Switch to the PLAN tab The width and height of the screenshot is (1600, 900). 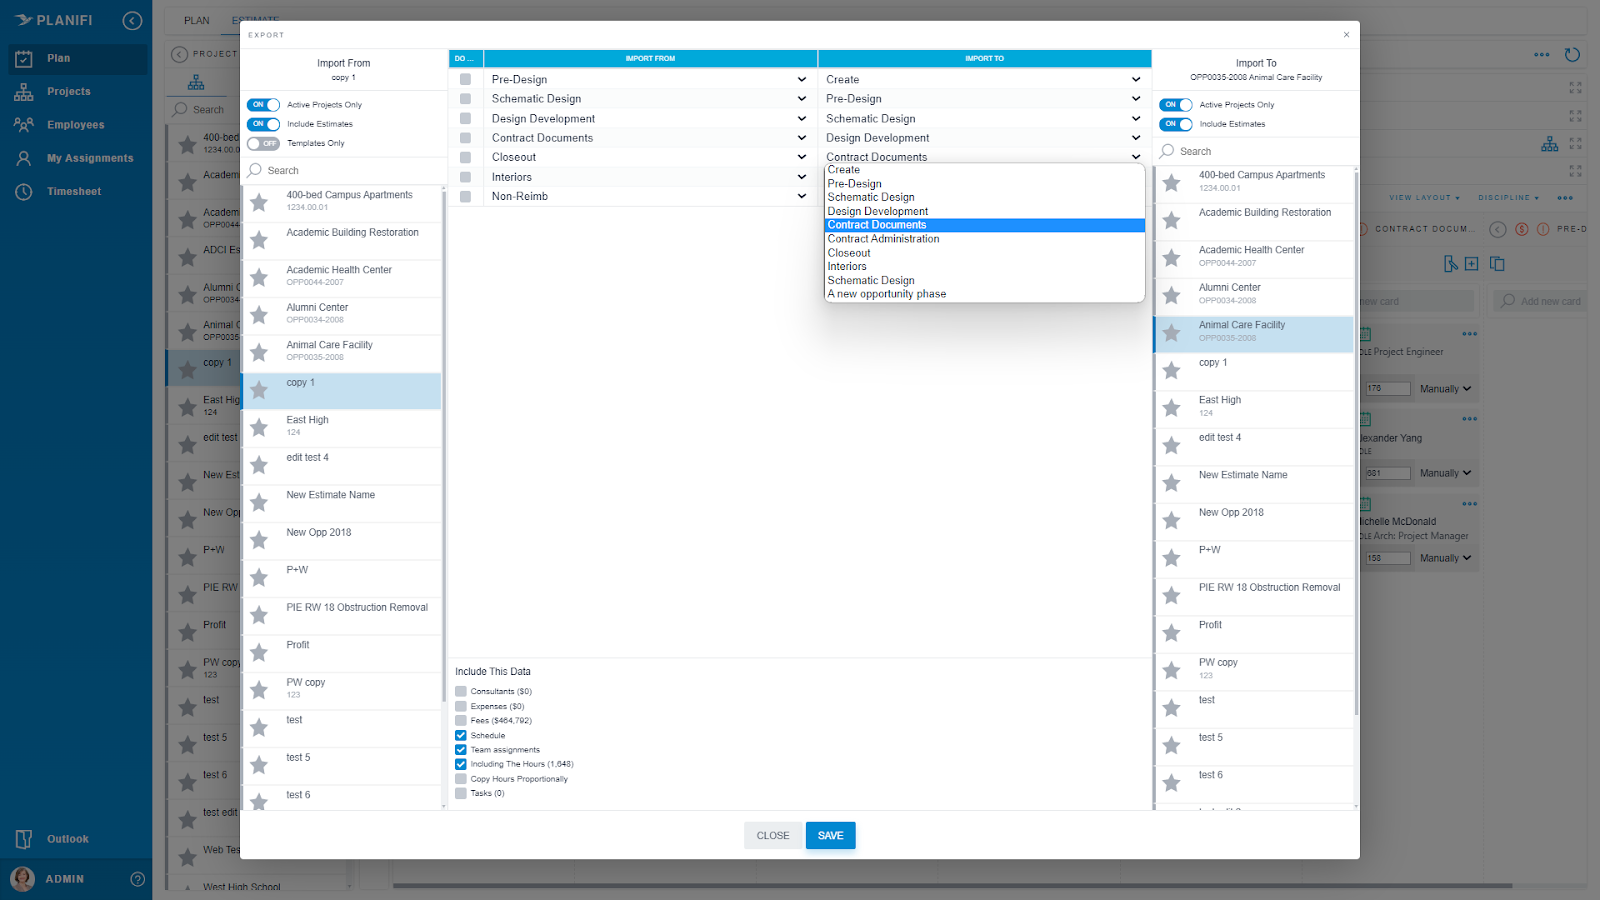tap(196, 20)
